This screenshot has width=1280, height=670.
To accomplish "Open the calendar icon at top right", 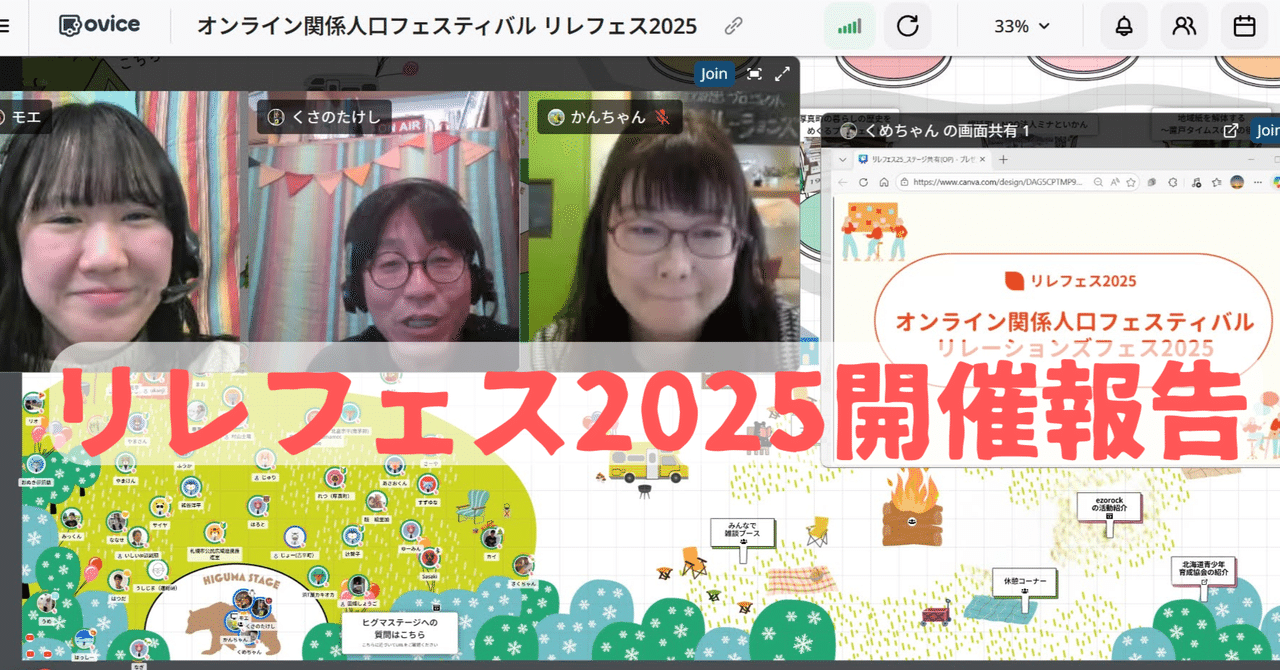I will coord(1243,26).
